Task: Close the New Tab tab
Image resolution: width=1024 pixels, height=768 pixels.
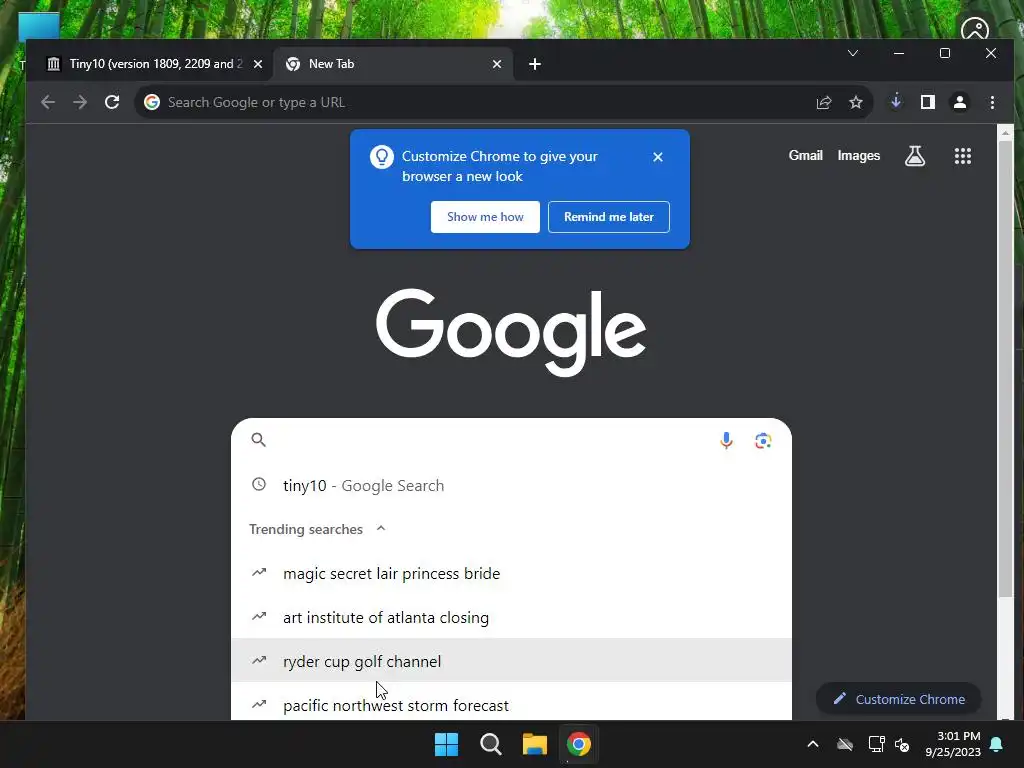Action: pyautogui.click(x=497, y=64)
